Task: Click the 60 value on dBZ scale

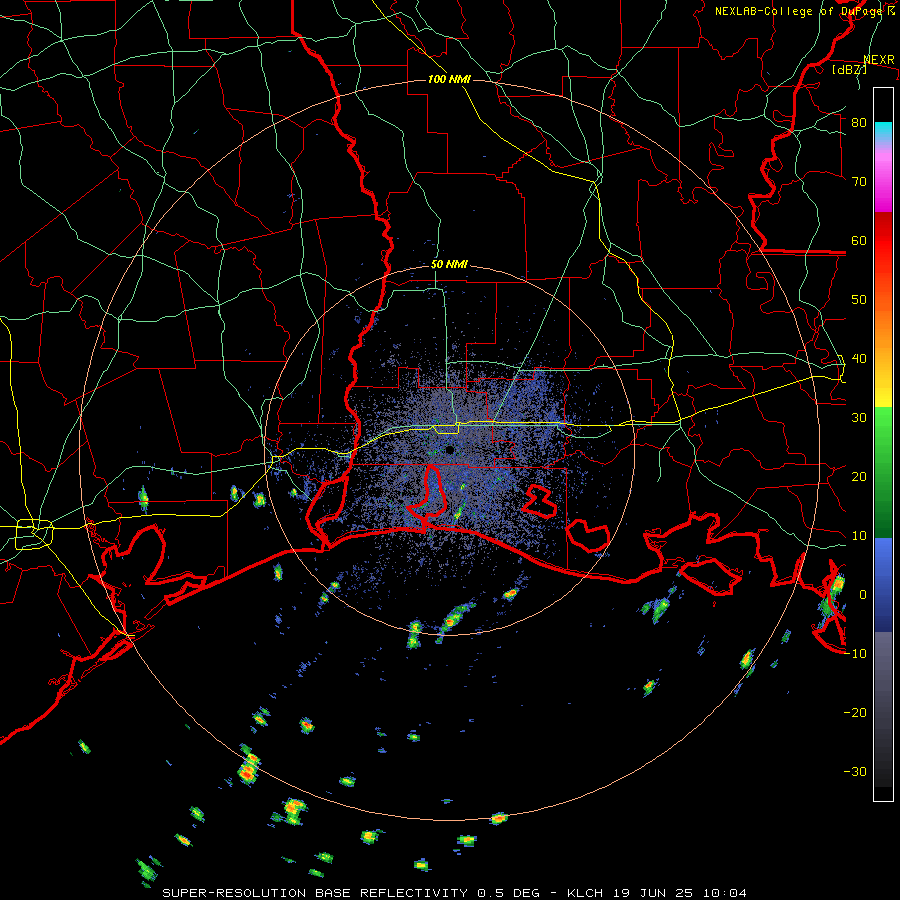Action: [859, 241]
